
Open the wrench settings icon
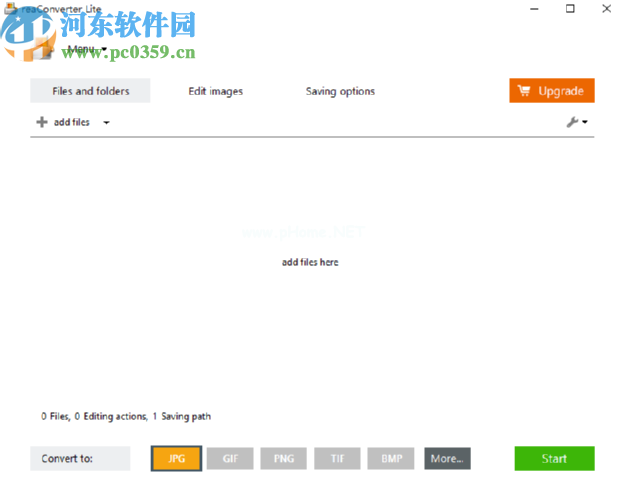pos(575,122)
